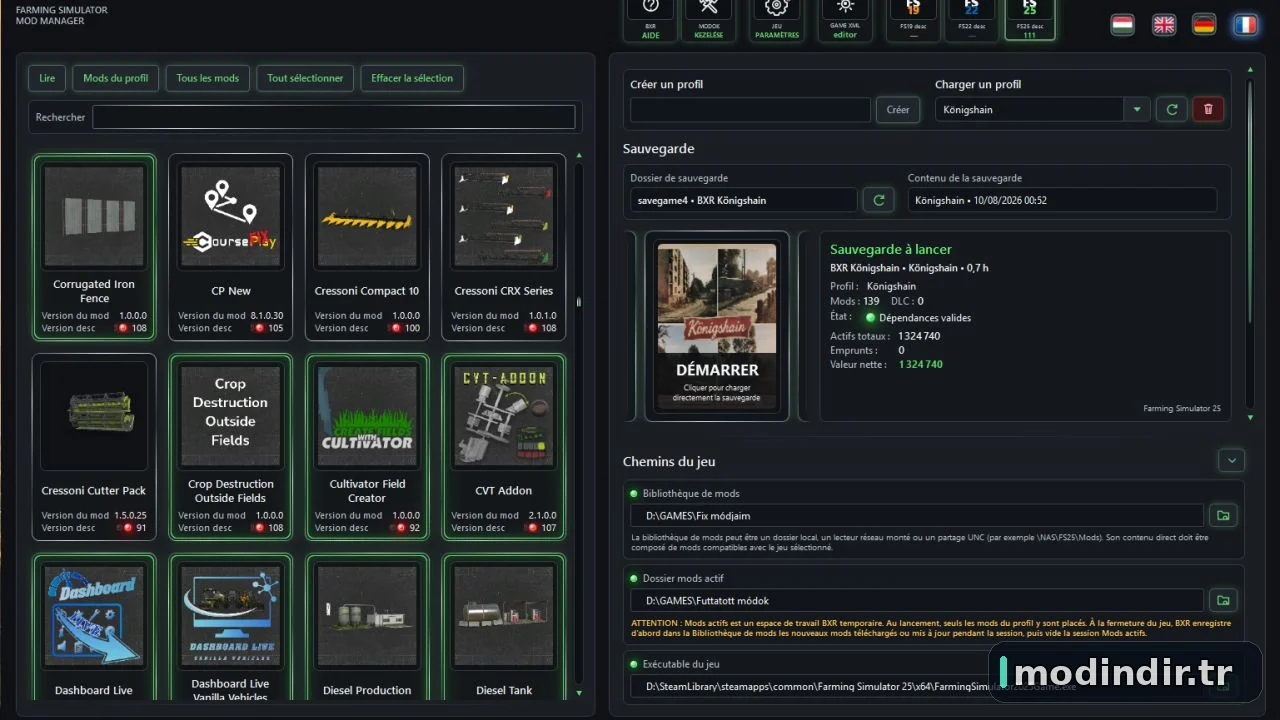The image size is (1280, 720).
Task: Click the Dossier mods actif path field
Action: click(917, 601)
